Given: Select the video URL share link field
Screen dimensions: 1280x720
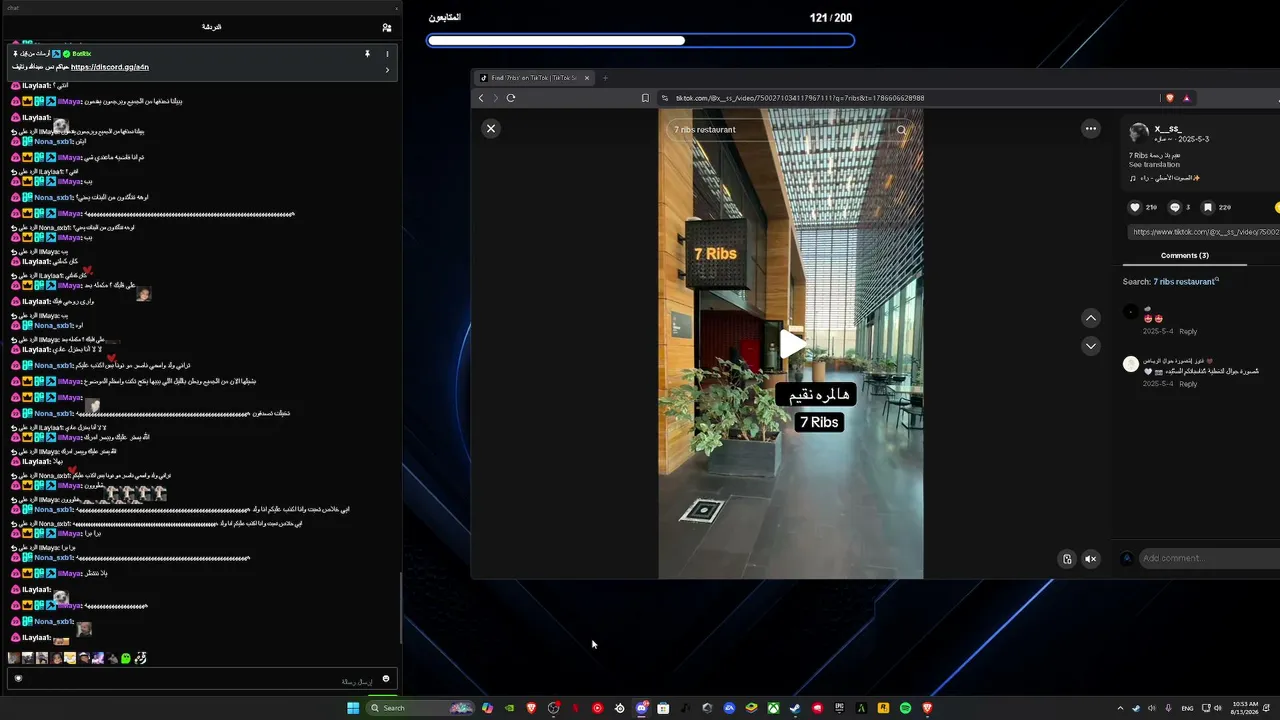Looking at the screenshot, I should tap(1204, 232).
